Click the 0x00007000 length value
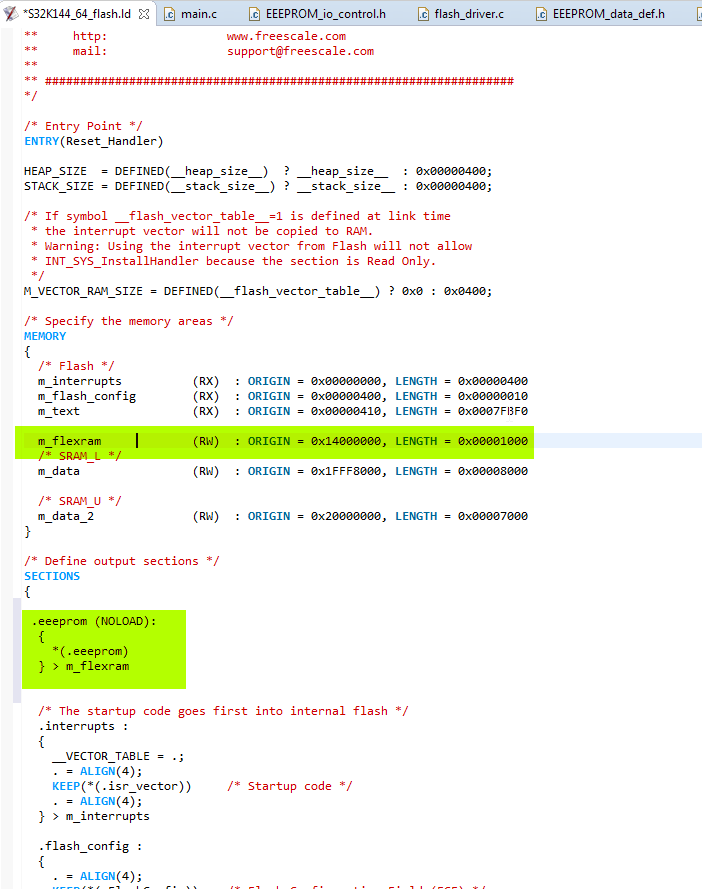Viewport: 702px width, 889px height. [x=493, y=517]
